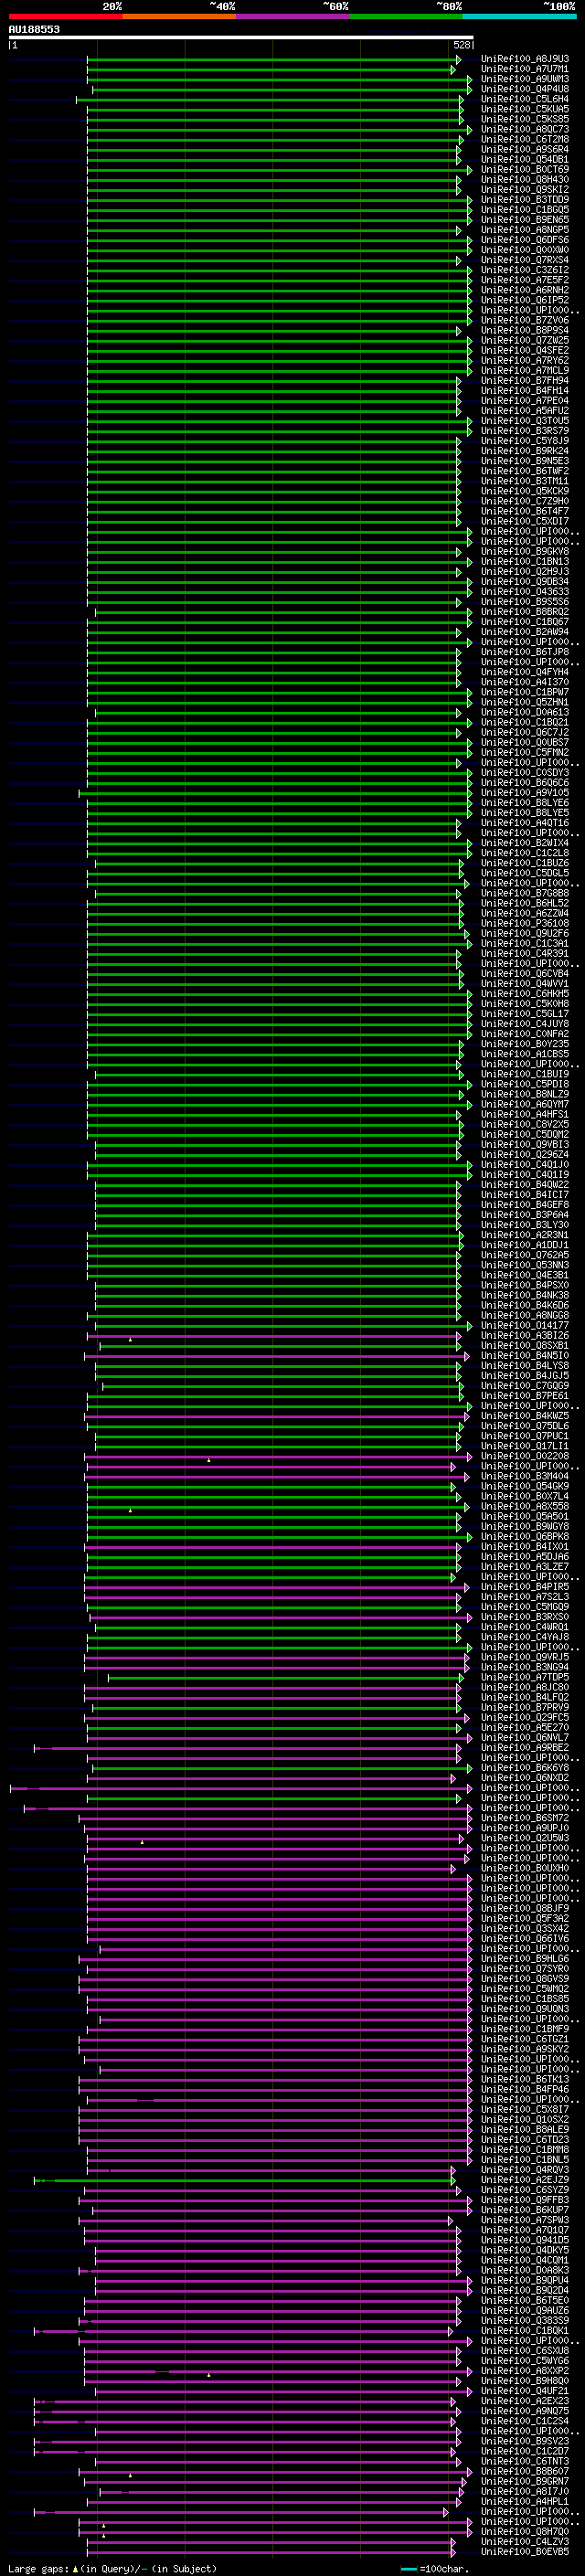
Task: Select alignment label UniRef100_B3TM11
Action: (525, 481)
